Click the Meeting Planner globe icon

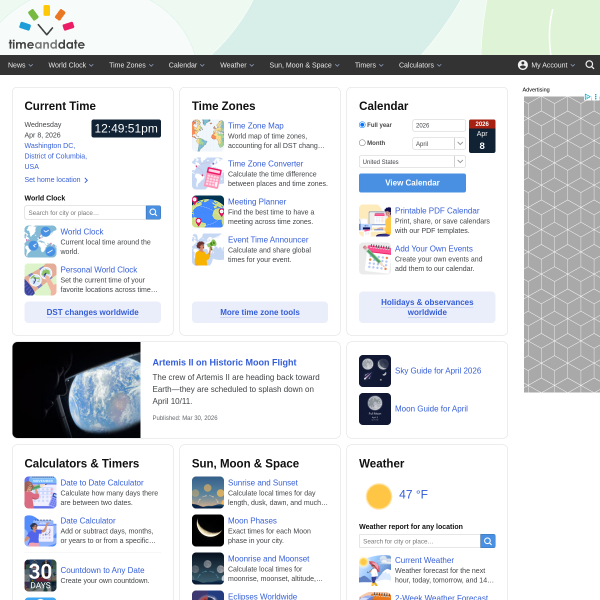click(208, 211)
